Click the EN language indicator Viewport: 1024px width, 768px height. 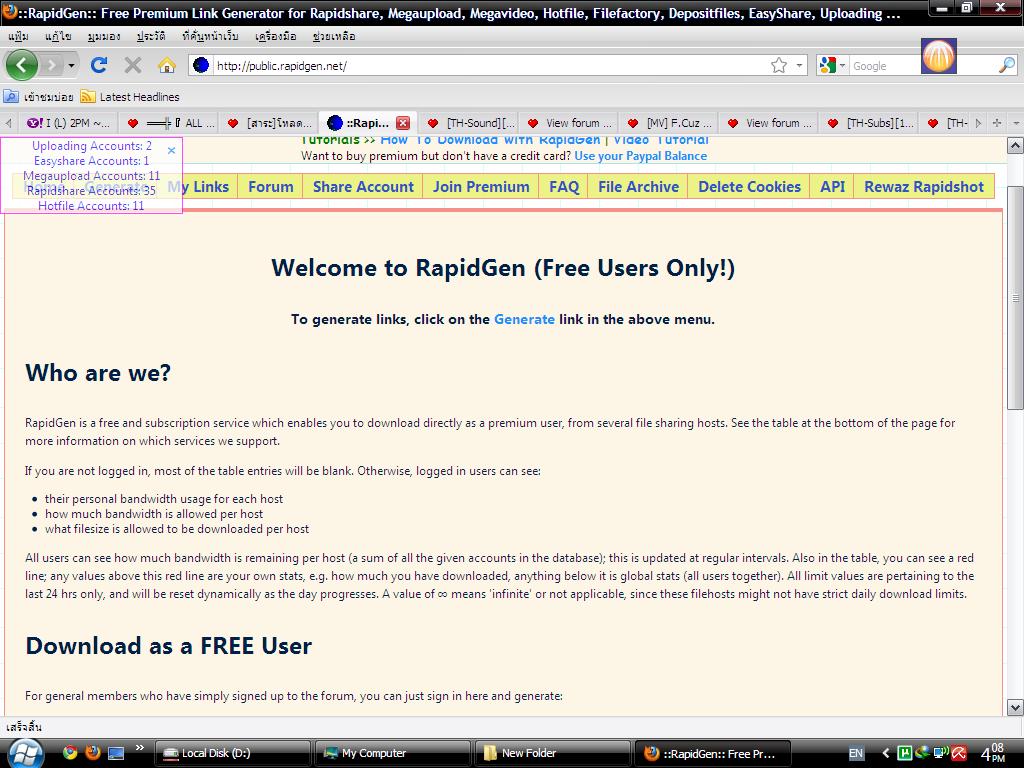pos(856,753)
